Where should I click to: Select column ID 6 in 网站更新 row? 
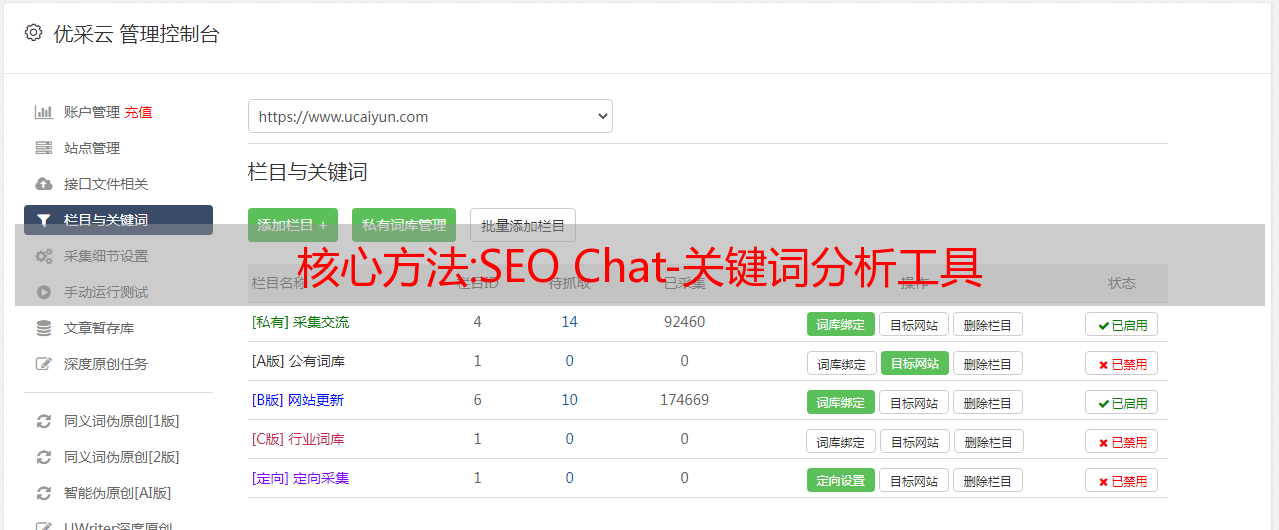[478, 400]
